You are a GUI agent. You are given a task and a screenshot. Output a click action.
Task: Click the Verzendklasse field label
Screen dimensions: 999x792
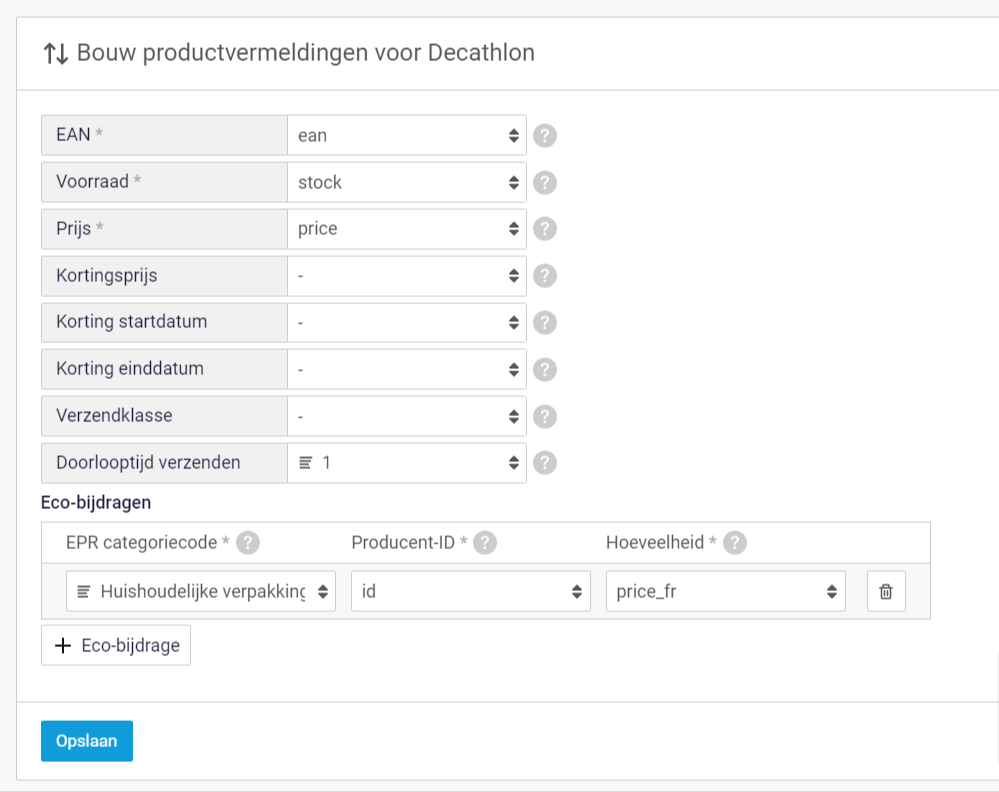[114, 415]
